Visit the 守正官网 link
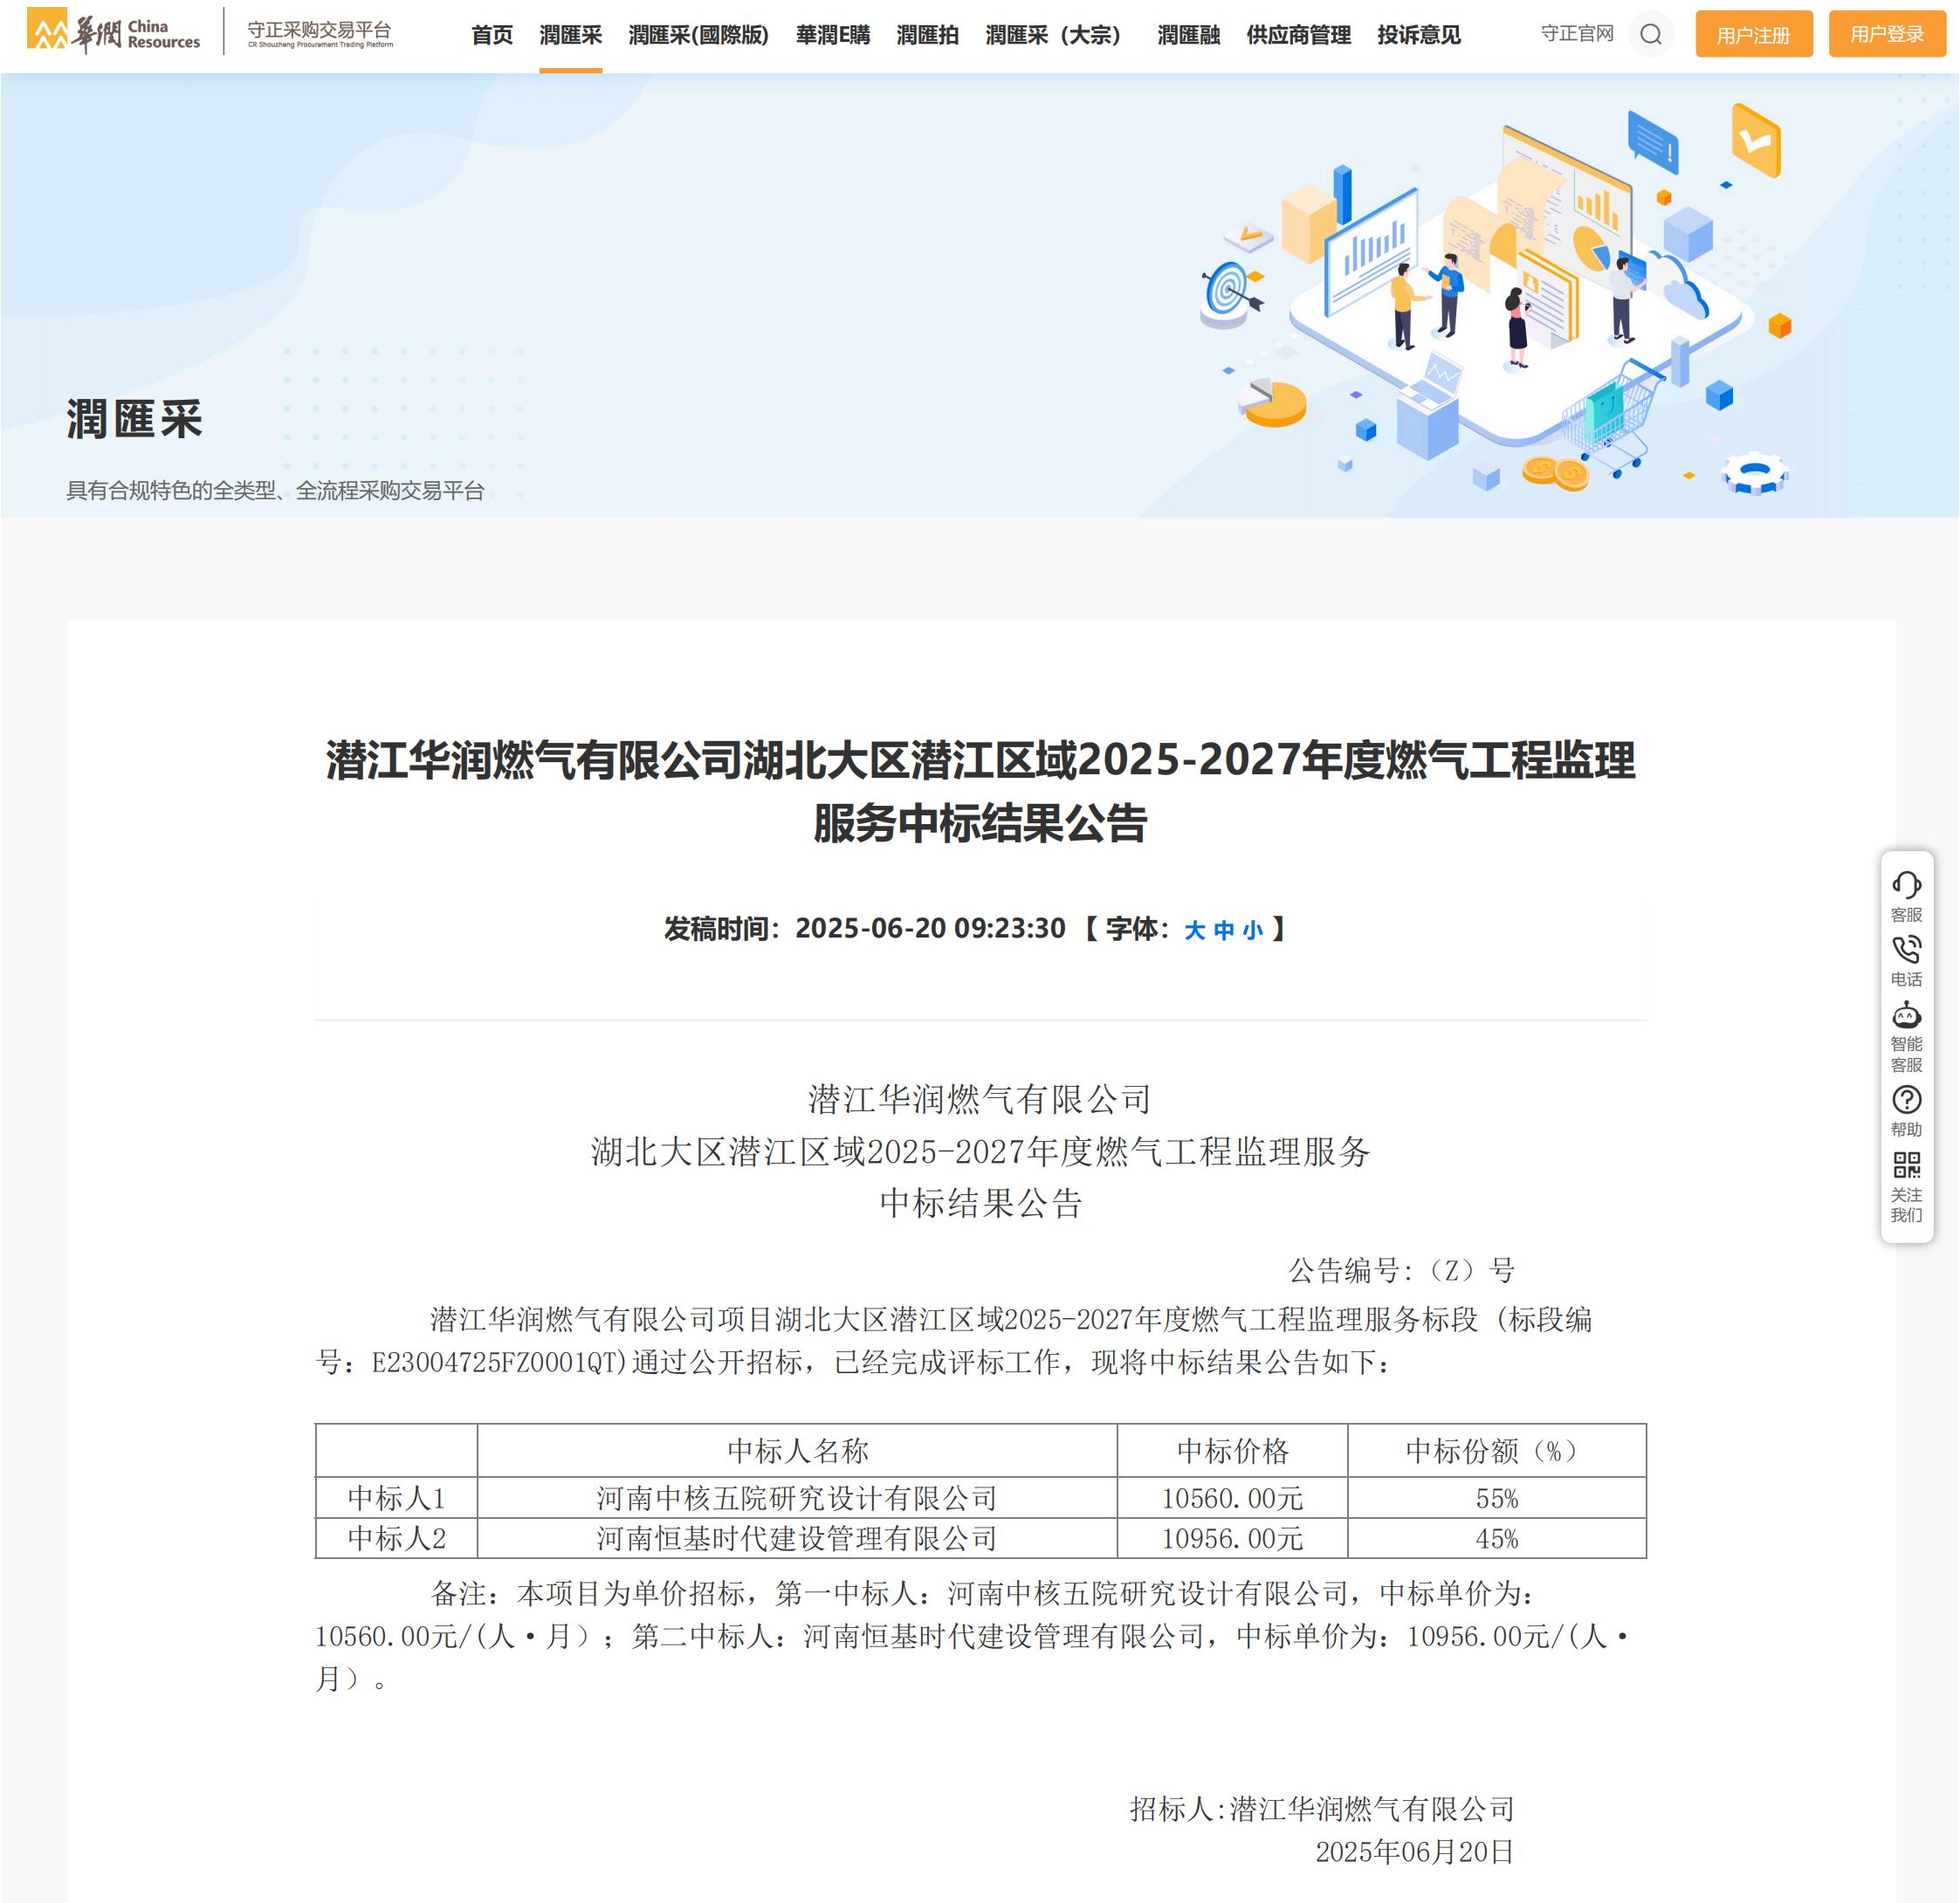 [1577, 33]
